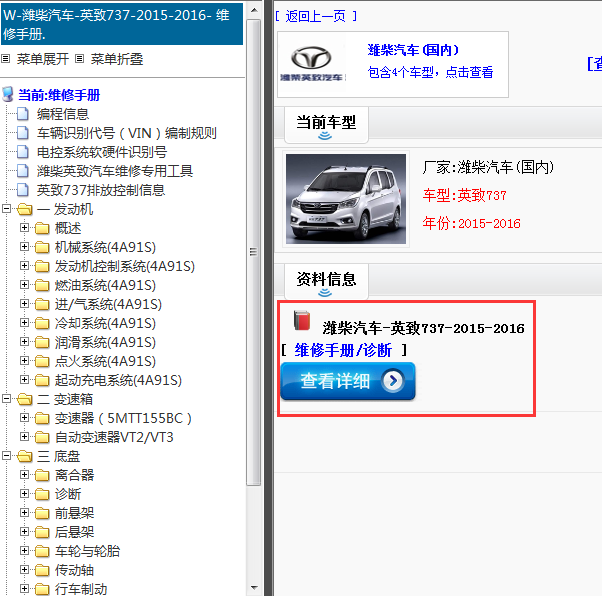Click page icon for 英致737排放控制信息
Screen dimensions: 602x596
tap(23, 190)
